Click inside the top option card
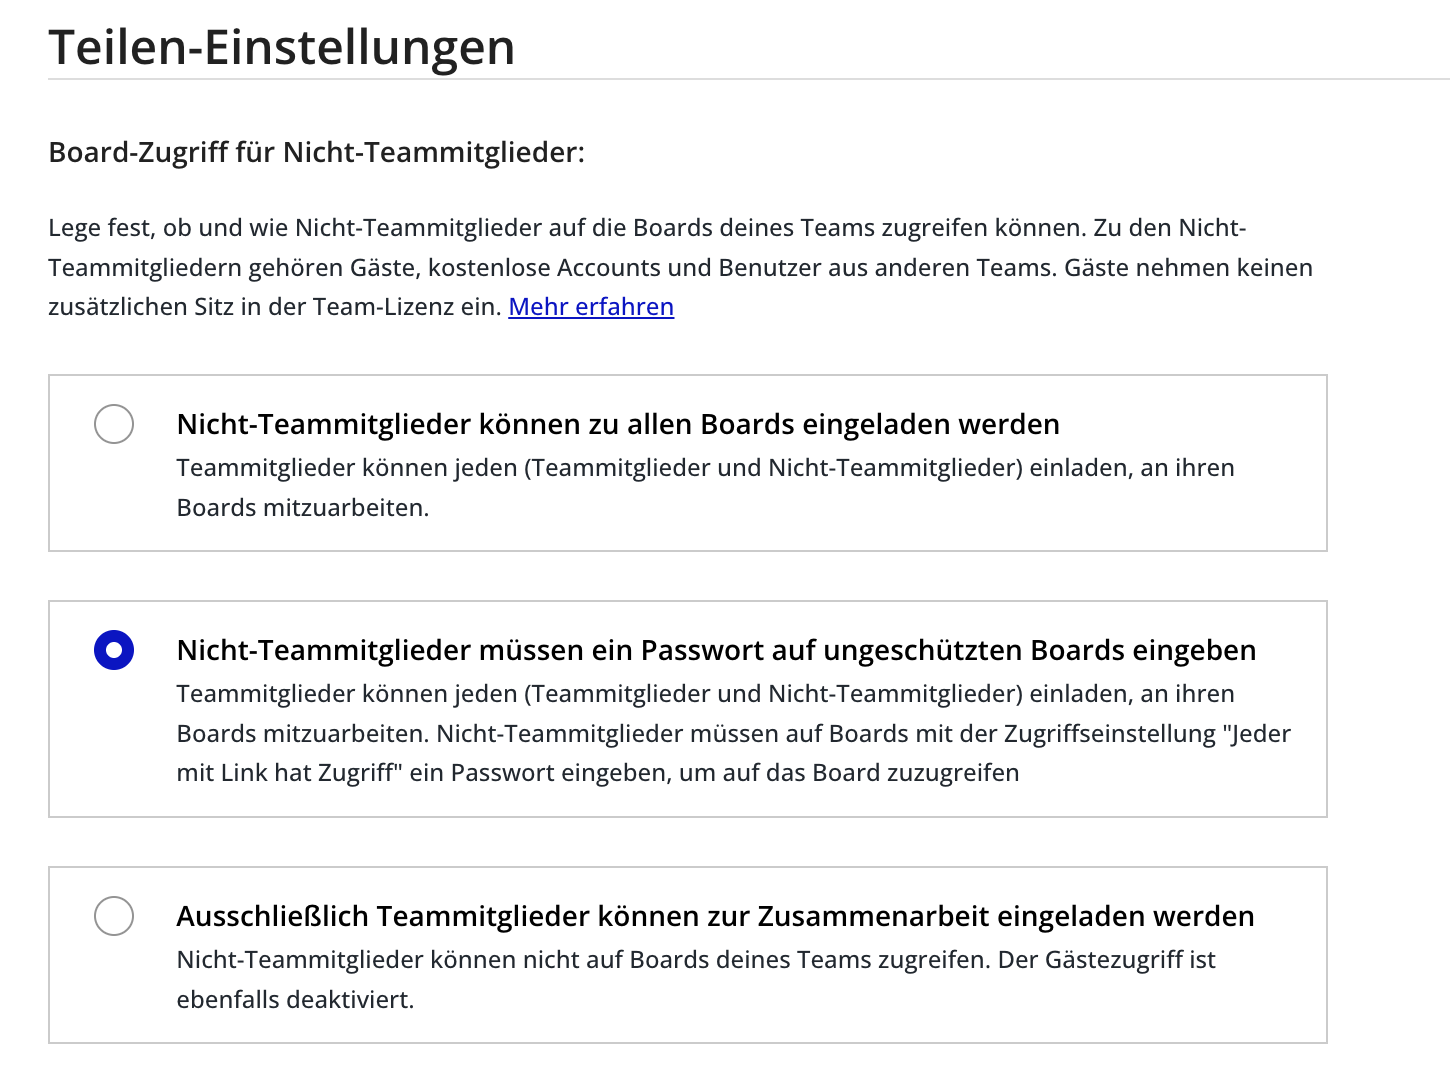Viewport: 1450px width, 1090px height. pos(688,462)
